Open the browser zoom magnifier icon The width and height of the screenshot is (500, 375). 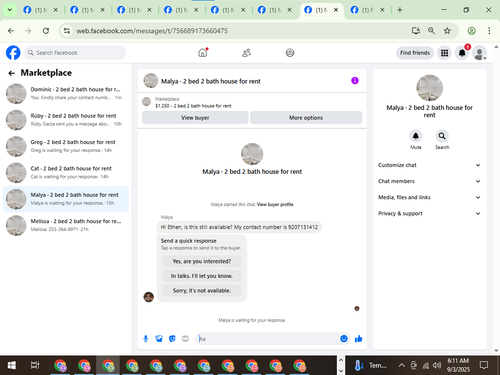431,31
